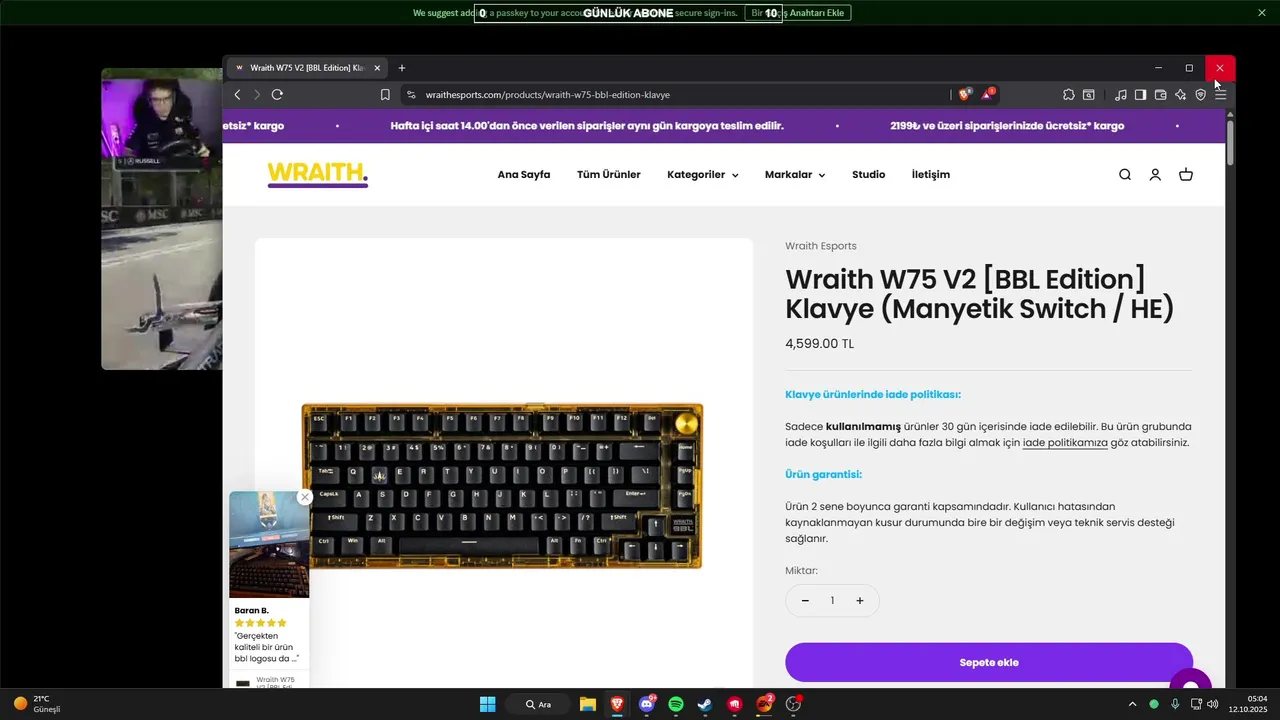
Task: Click the keyboard product image
Action: (502, 486)
